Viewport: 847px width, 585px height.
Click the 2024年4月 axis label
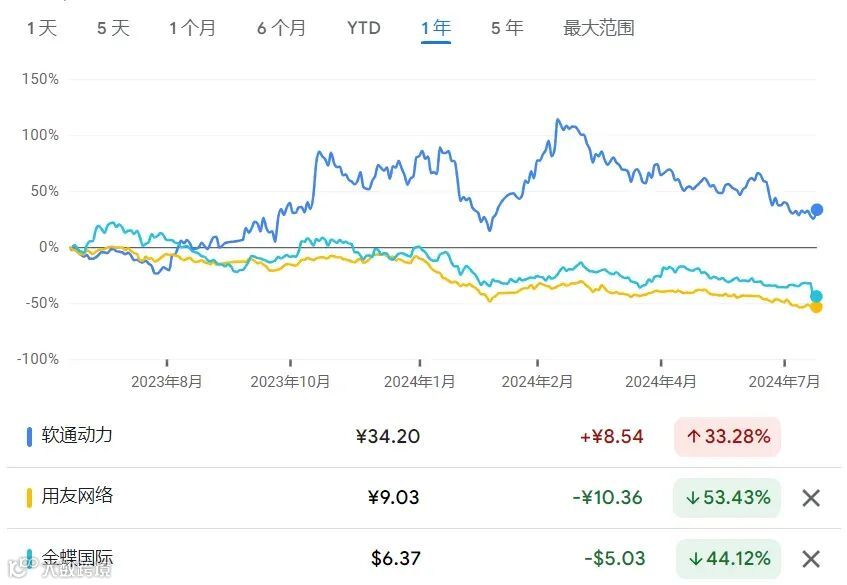(x=661, y=382)
